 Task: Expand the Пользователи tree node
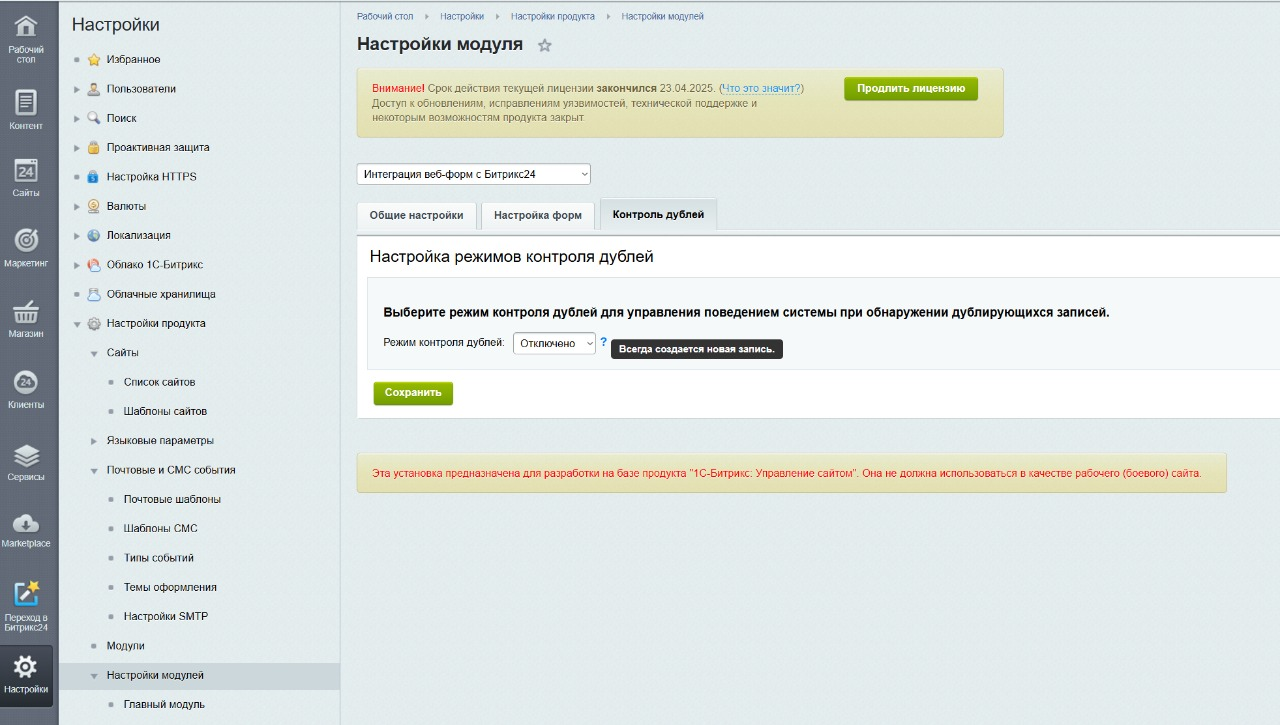coord(77,89)
